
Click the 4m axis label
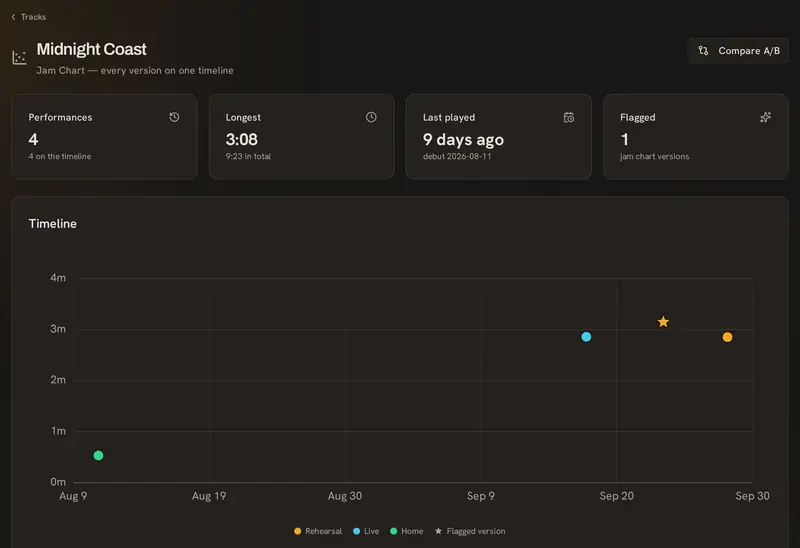tap(58, 278)
